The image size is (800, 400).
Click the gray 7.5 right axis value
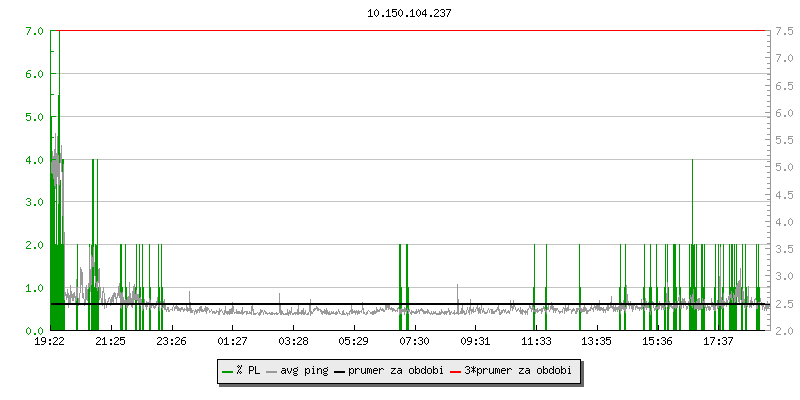tap(784, 31)
